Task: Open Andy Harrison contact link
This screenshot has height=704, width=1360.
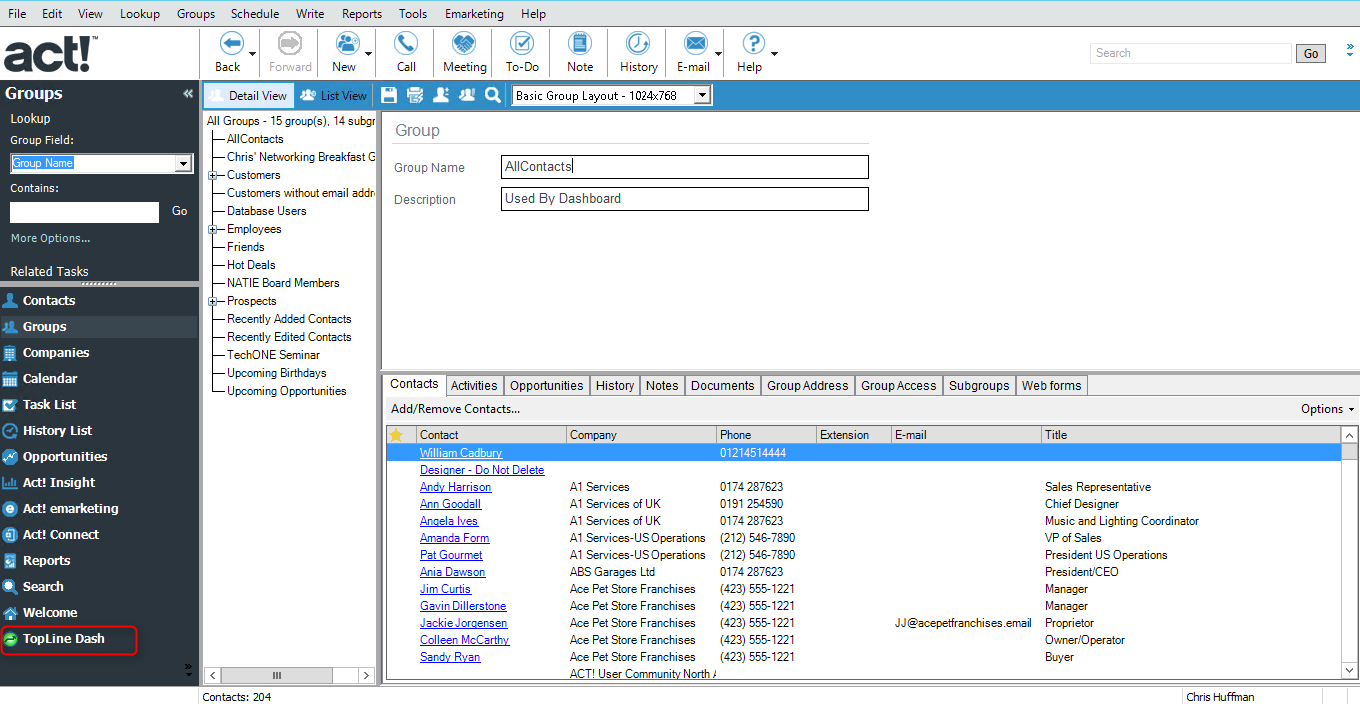Action: click(455, 487)
